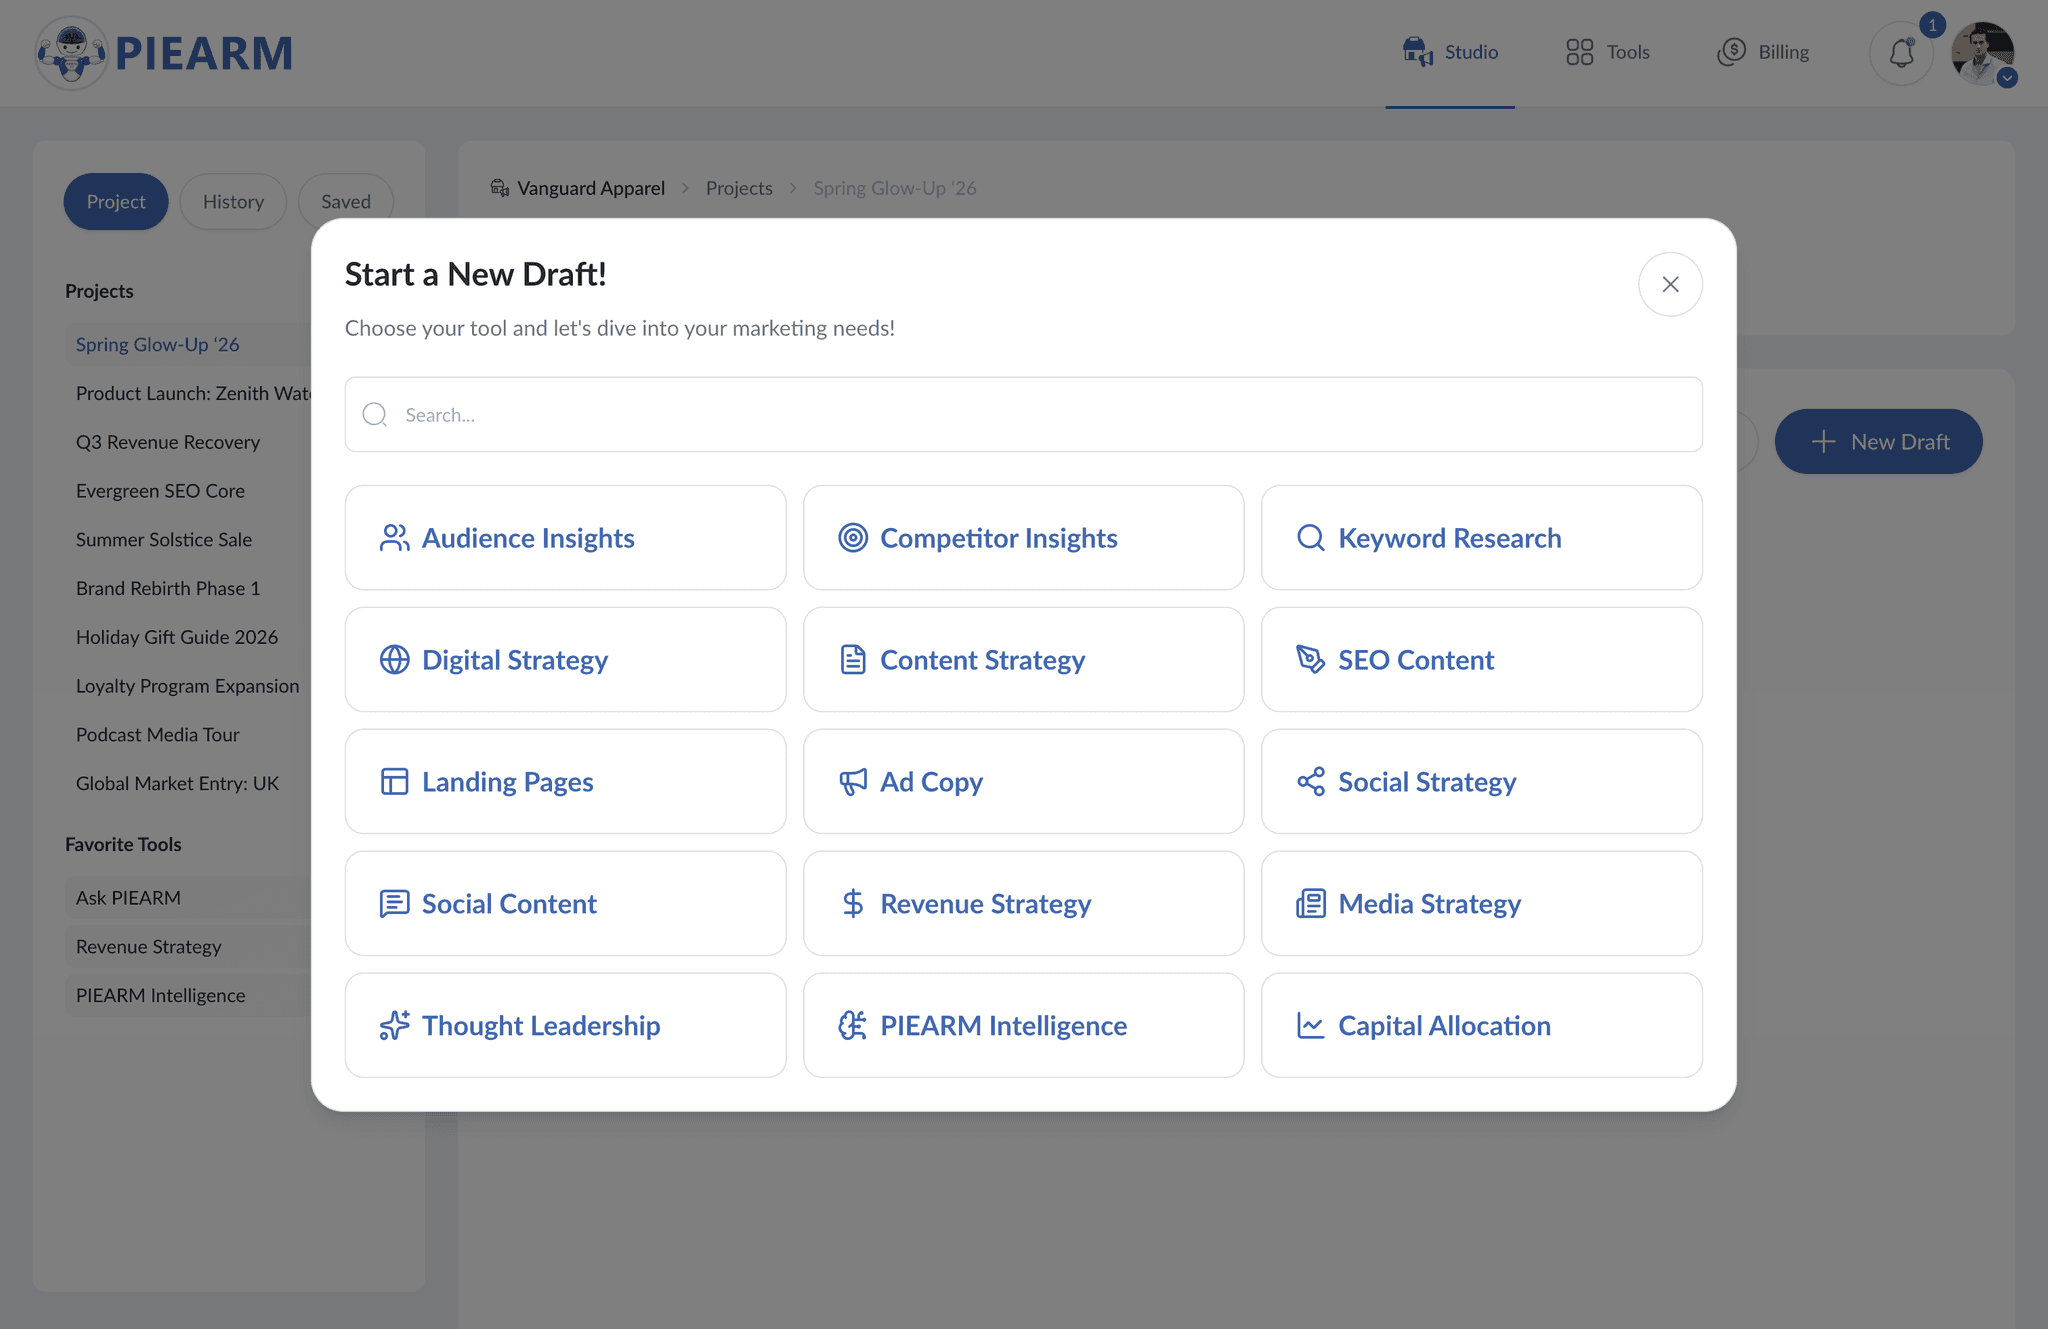Open the Studio nav item
The height and width of the screenshot is (1329, 2048).
tap(1450, 52)
